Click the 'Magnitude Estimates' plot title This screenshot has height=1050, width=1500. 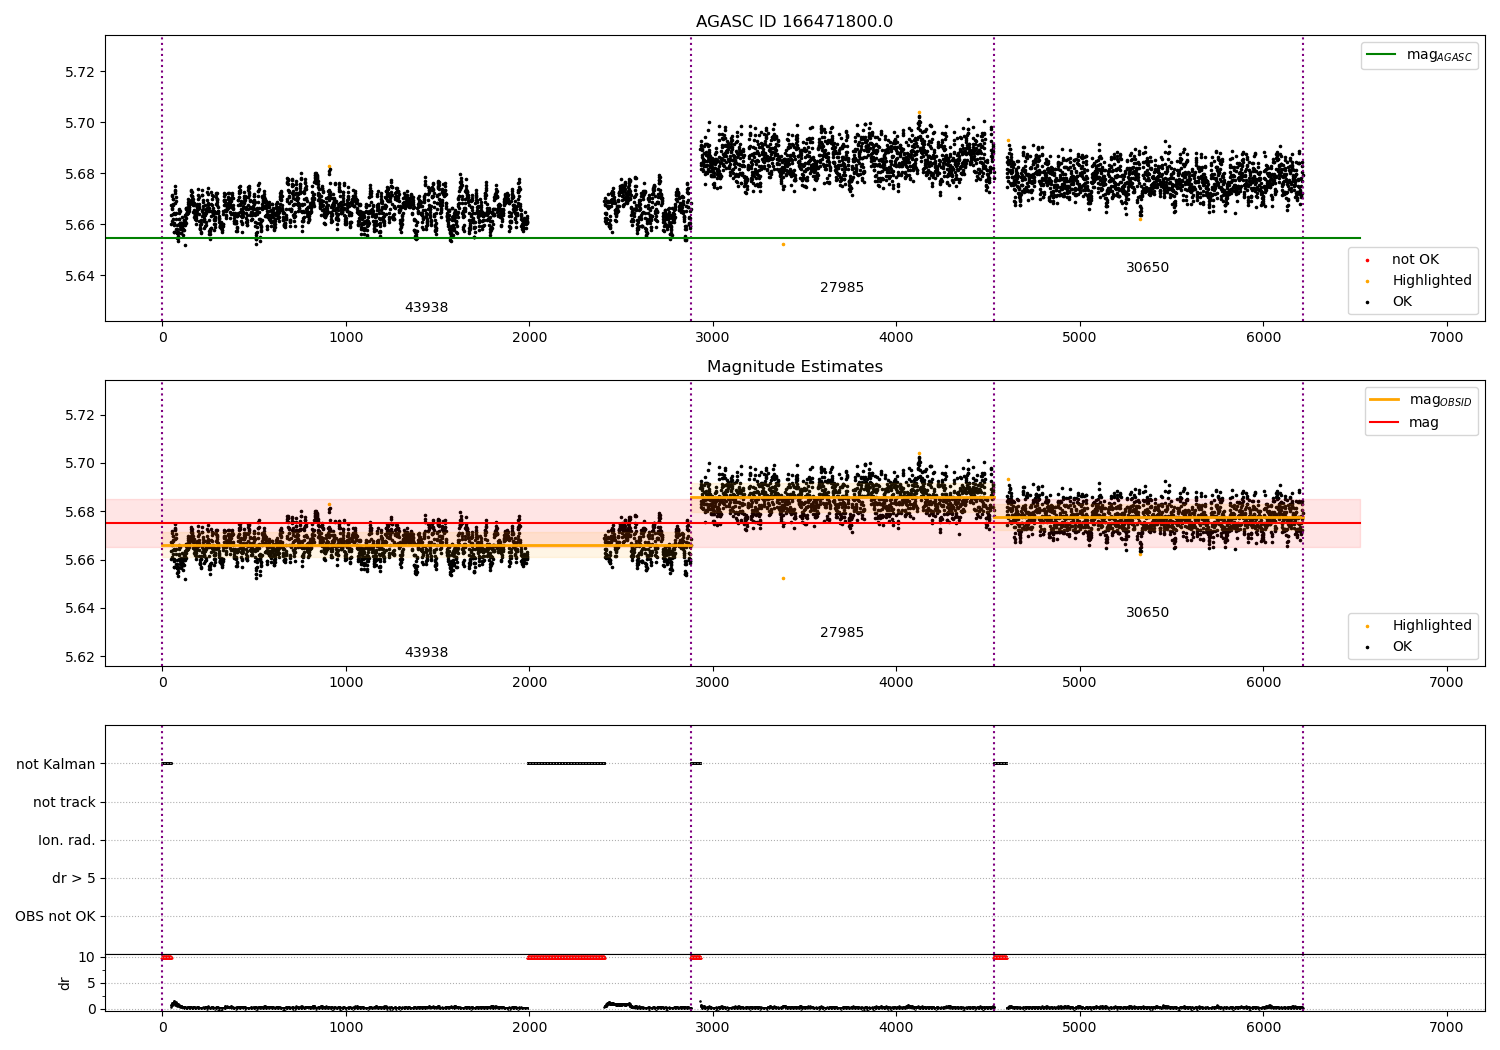pos(794,367)
